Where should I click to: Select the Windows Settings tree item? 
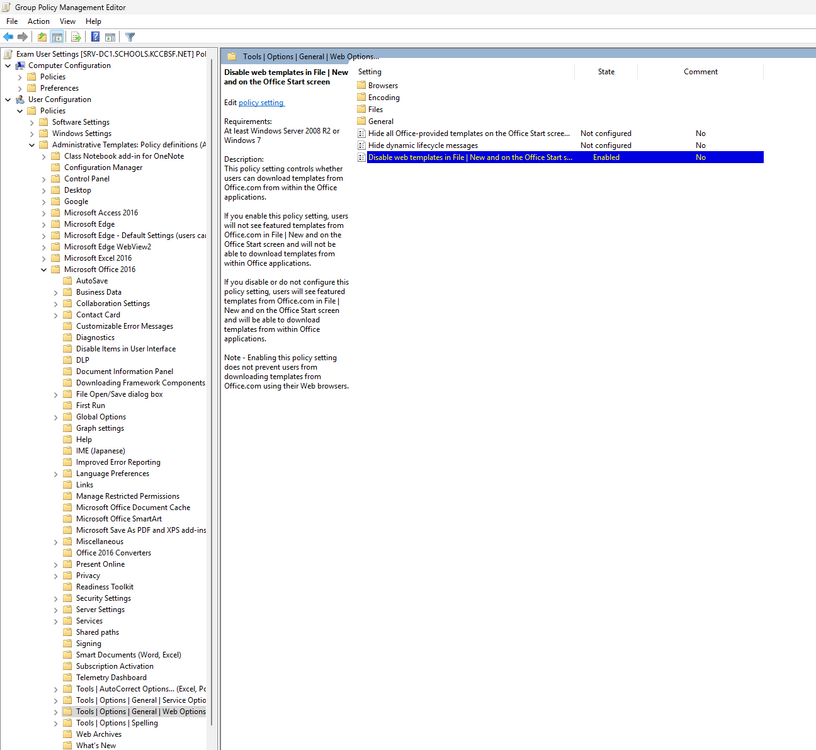(x=82, y=133)
